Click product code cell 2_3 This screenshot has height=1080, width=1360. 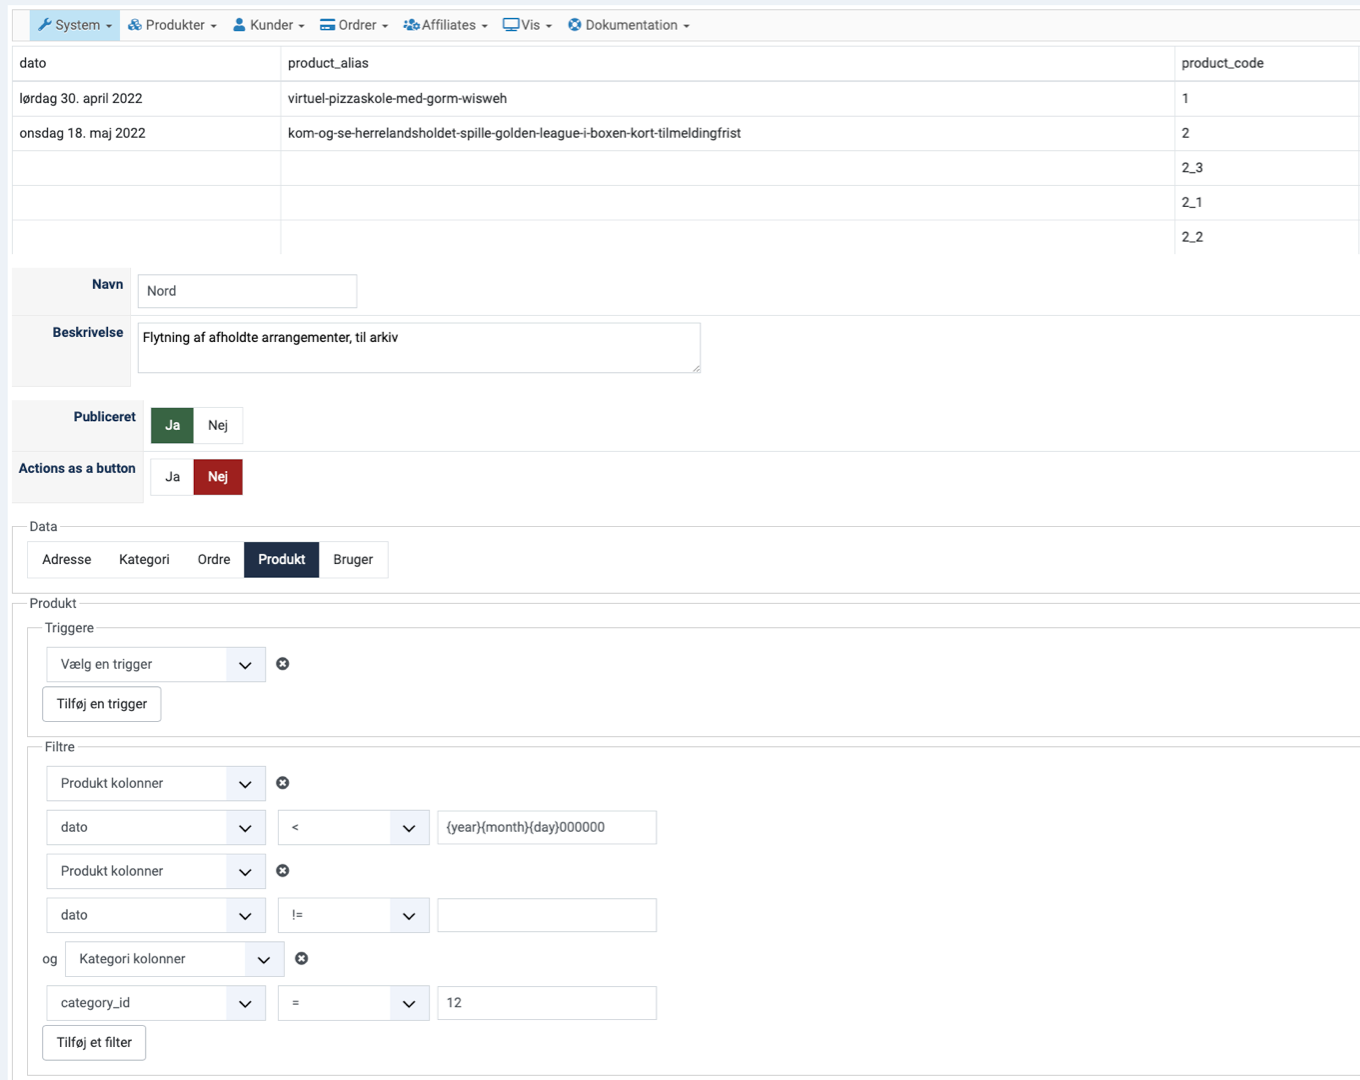(1266, 168)
